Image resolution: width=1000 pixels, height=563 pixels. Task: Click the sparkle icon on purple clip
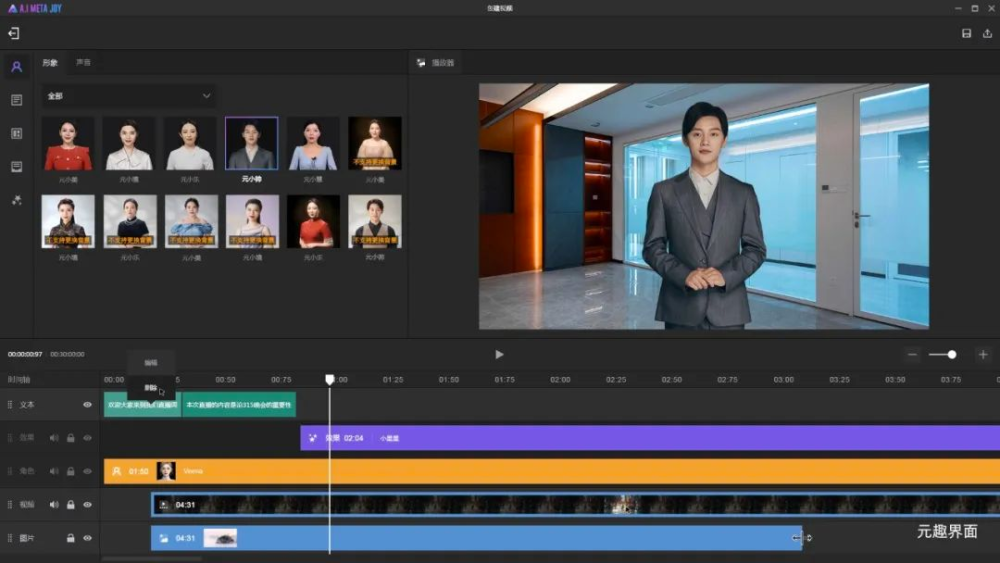point(312,438)
